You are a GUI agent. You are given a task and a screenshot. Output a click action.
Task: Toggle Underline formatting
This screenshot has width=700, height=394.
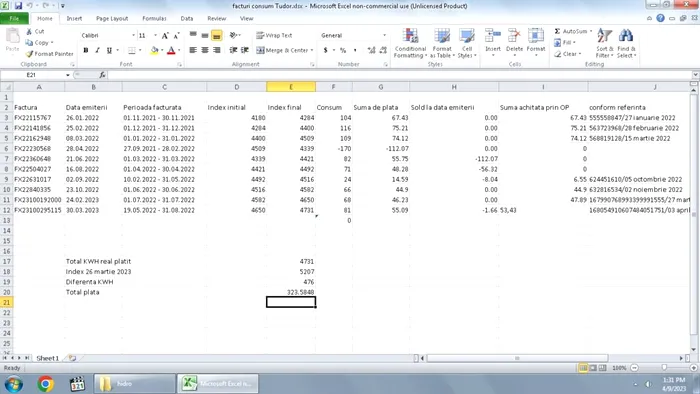[x=109, y=50]
